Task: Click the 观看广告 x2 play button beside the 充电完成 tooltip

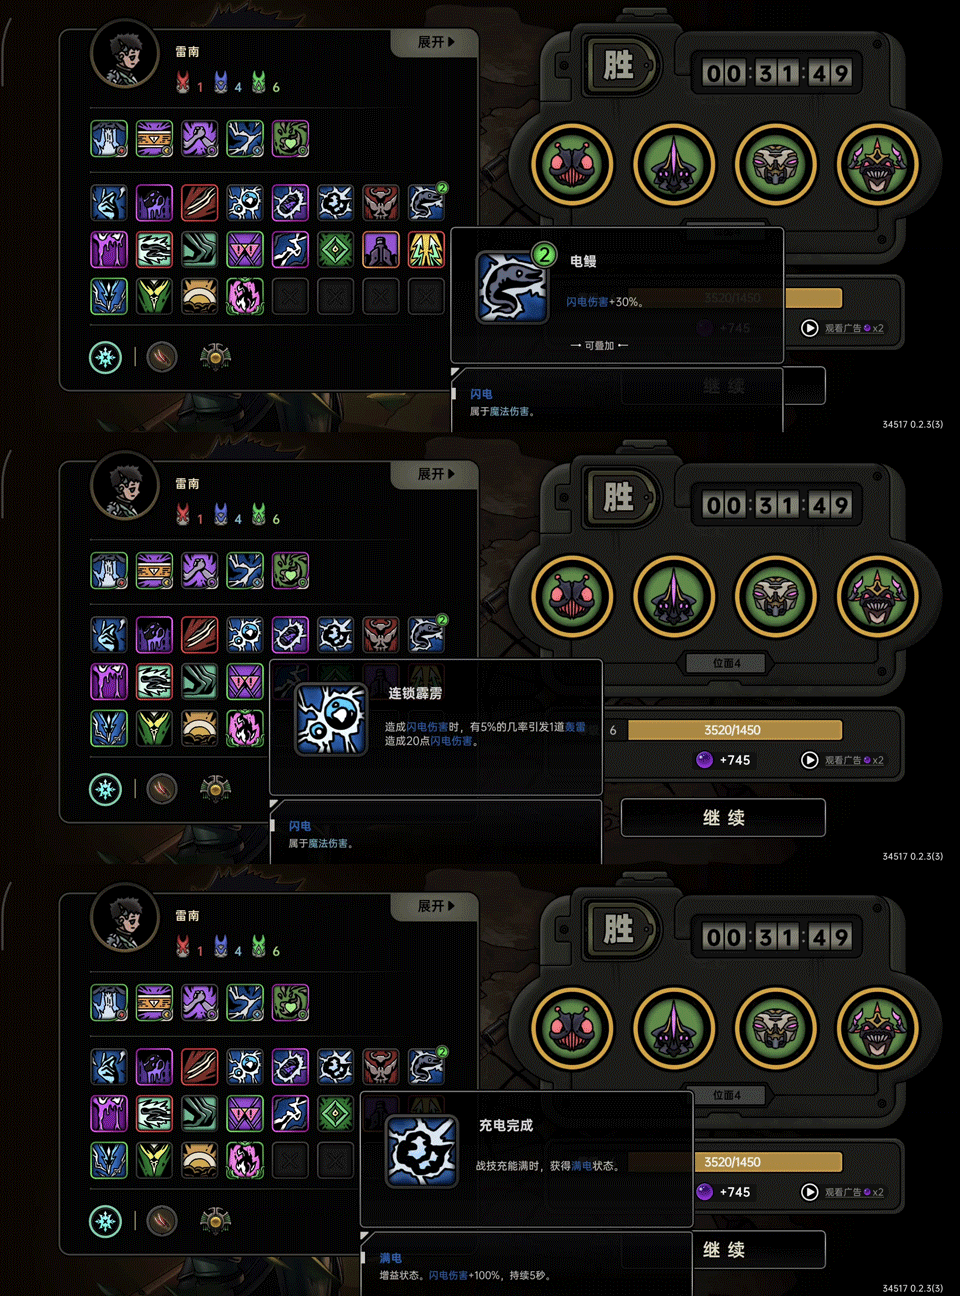Action: point(810,1192)
